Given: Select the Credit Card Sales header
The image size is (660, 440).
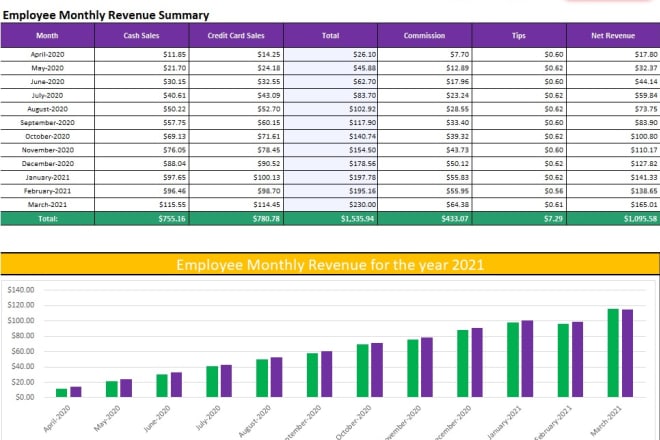Looking at the screenshot, I should tap(236, 35).
